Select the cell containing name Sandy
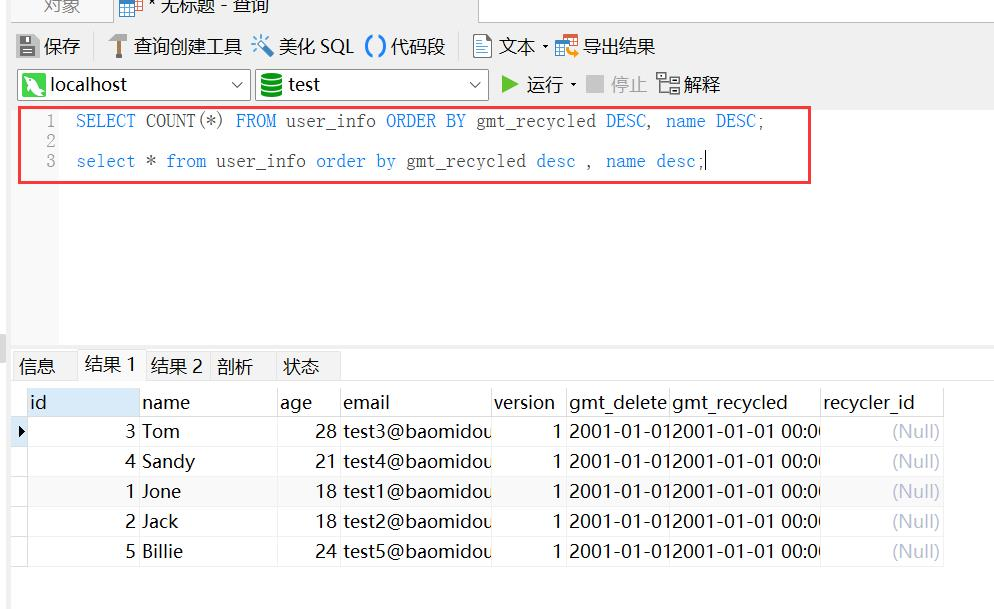Viewport: 994px width, 609px height. [168, 461]
